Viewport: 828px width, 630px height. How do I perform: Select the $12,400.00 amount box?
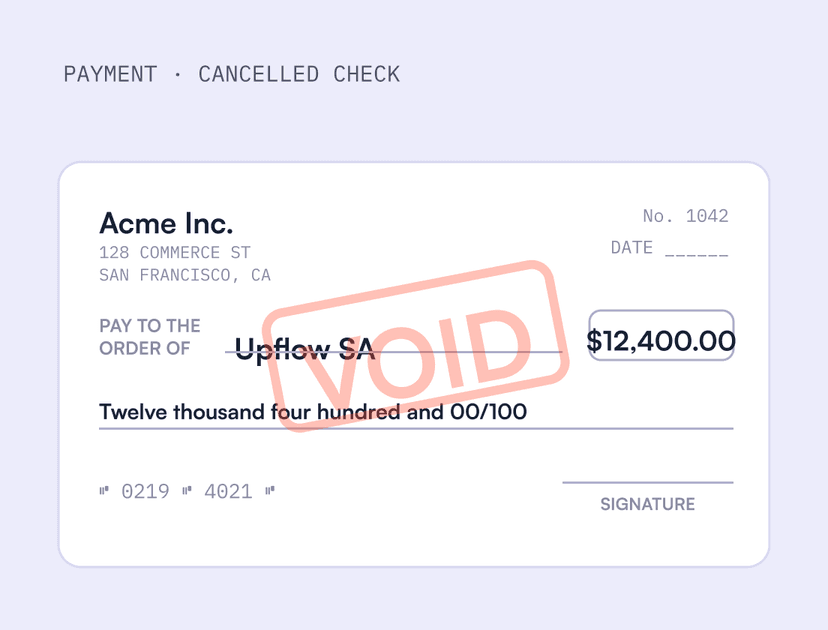(x=661, y=335)
